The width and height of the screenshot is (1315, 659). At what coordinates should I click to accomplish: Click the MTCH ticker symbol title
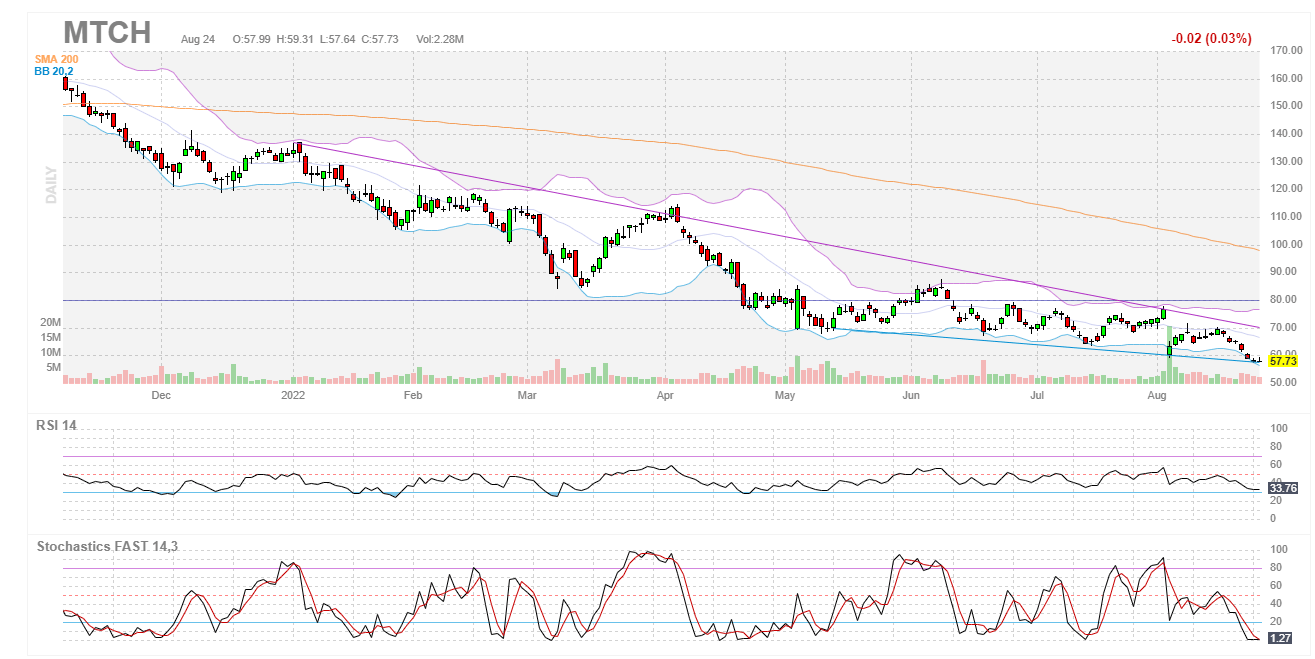[x=107, y=32]
